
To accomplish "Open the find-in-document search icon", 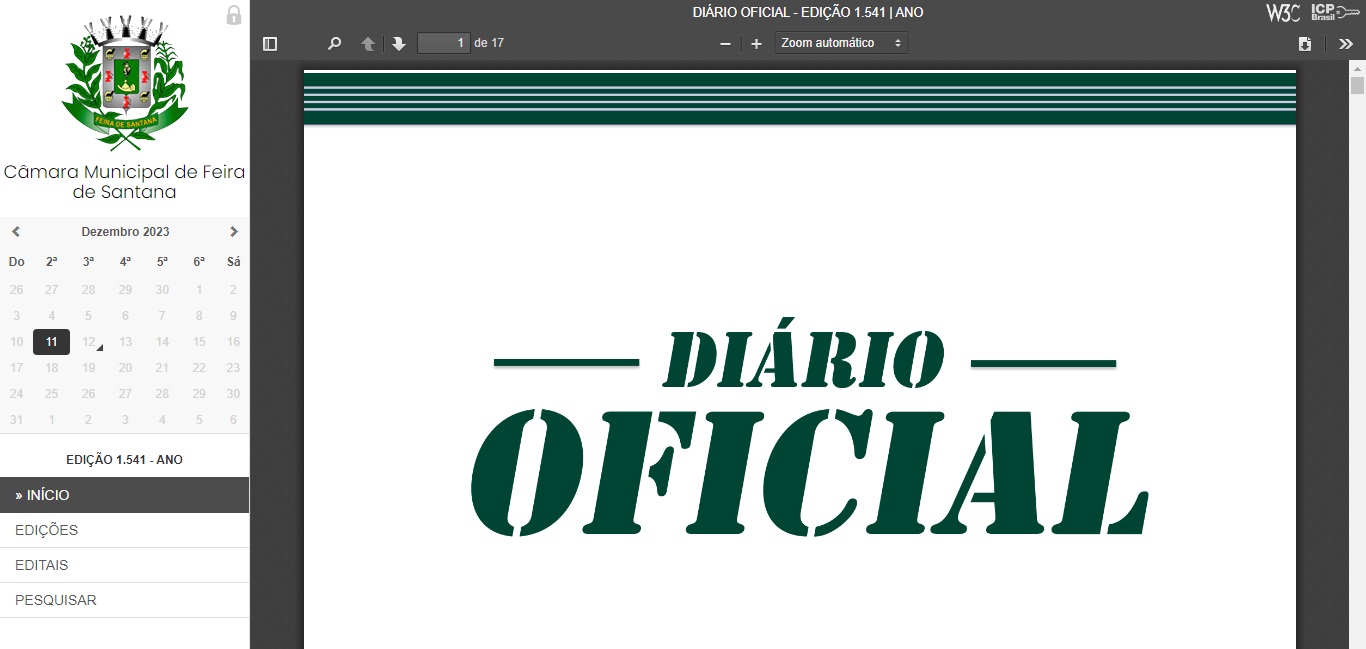I will tap(335, 44).
